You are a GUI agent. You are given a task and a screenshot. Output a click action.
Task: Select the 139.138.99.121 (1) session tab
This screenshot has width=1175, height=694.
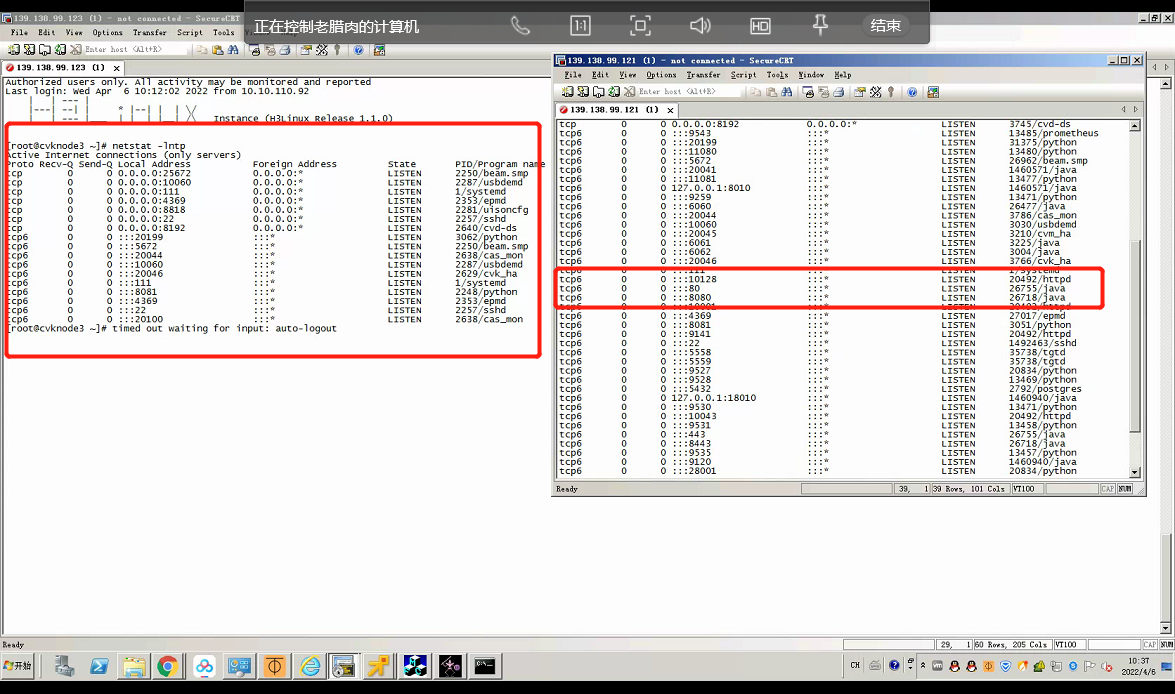613,110
